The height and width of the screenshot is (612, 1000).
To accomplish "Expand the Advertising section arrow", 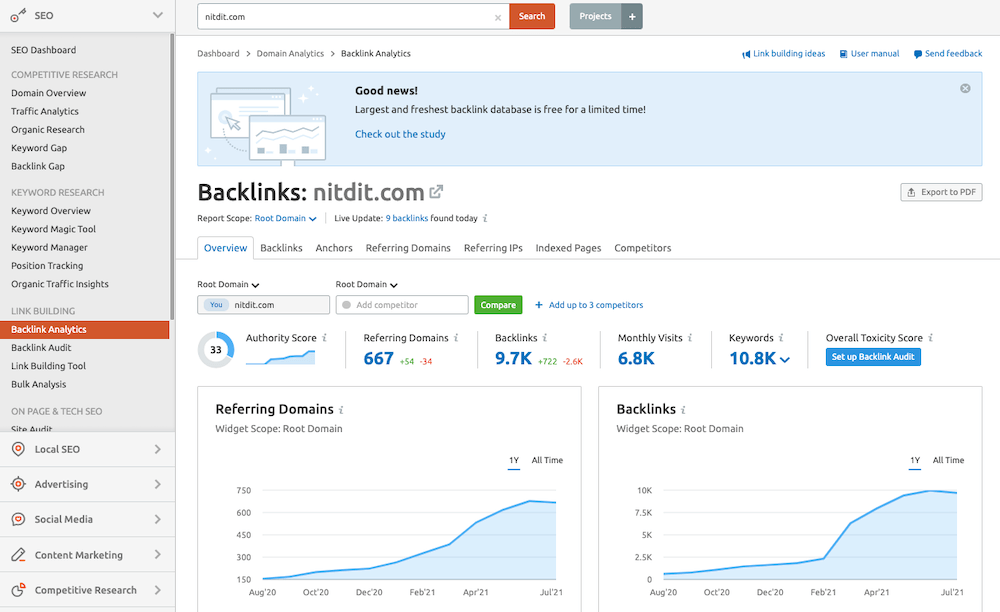I will (158, 484).
